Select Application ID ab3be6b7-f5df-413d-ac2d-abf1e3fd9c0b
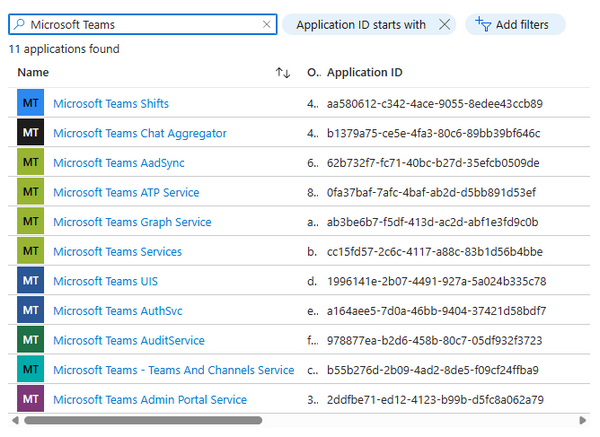Screen dimensions: 600x437 [432, 222]
